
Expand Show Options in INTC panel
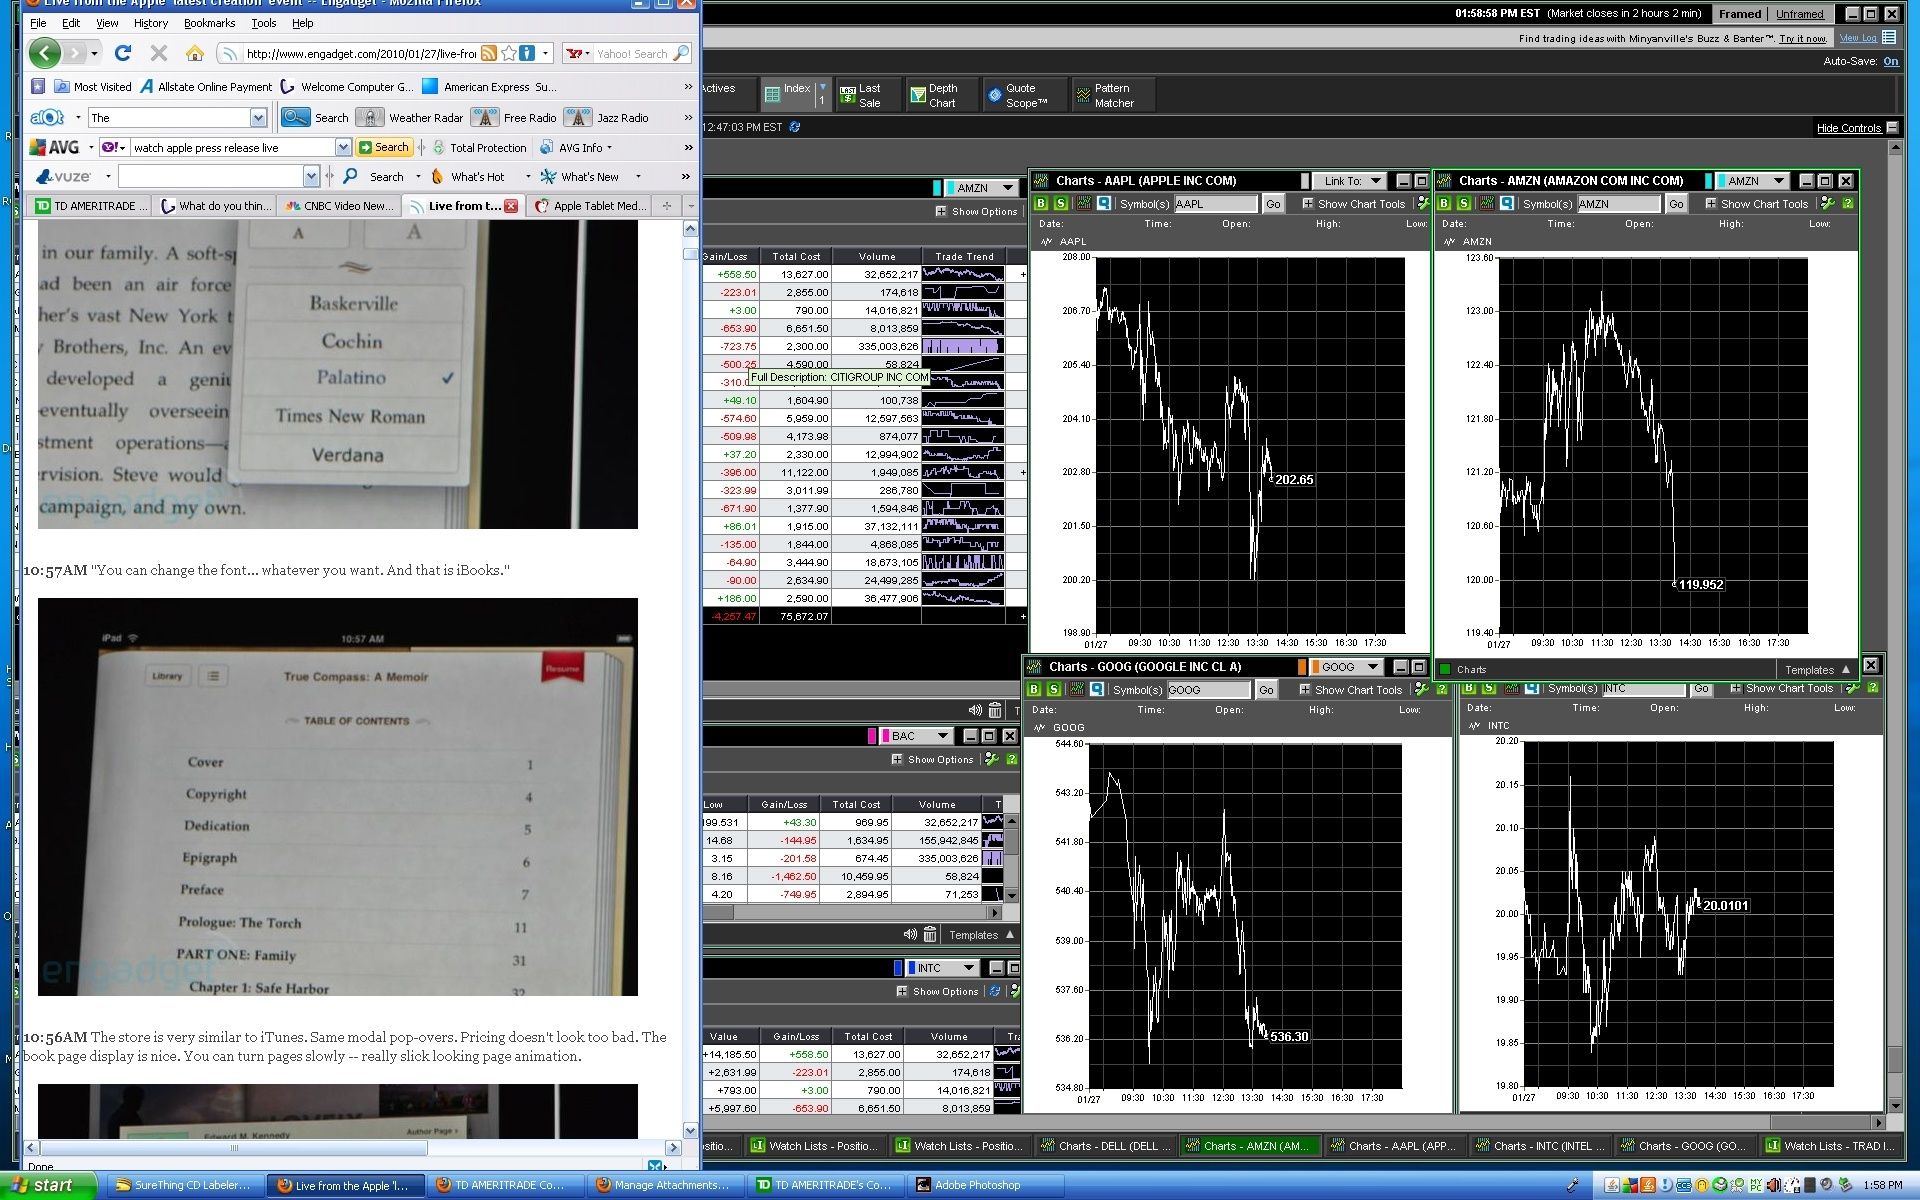click(x=937, y=991)
